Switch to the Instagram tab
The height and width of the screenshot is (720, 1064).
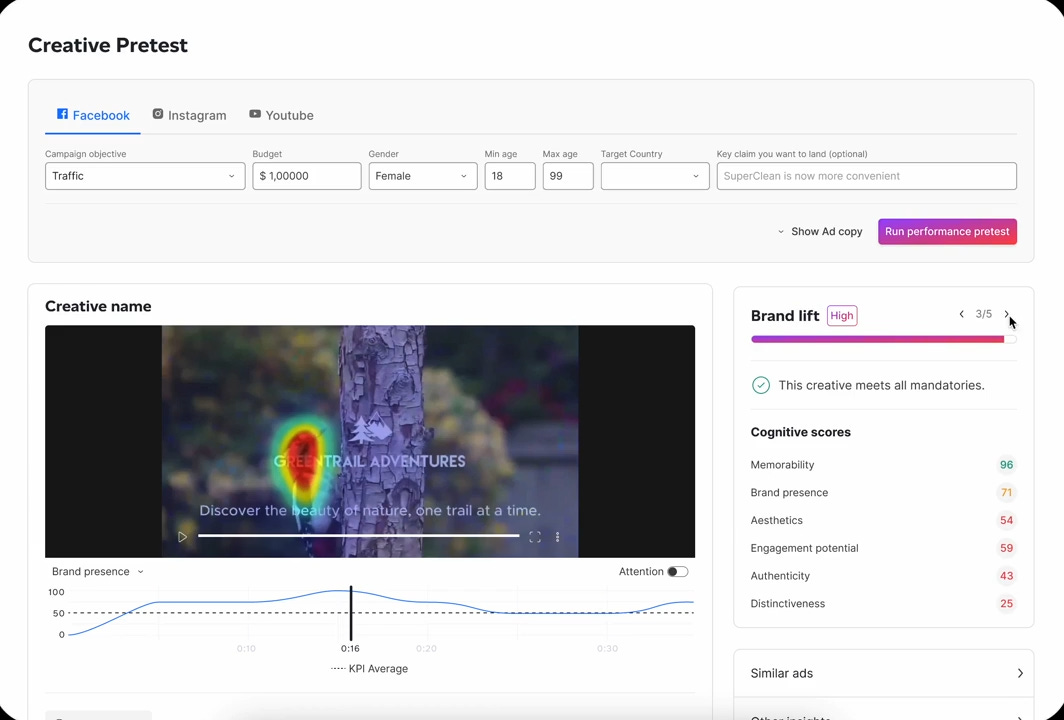click(x=189, y=115)
